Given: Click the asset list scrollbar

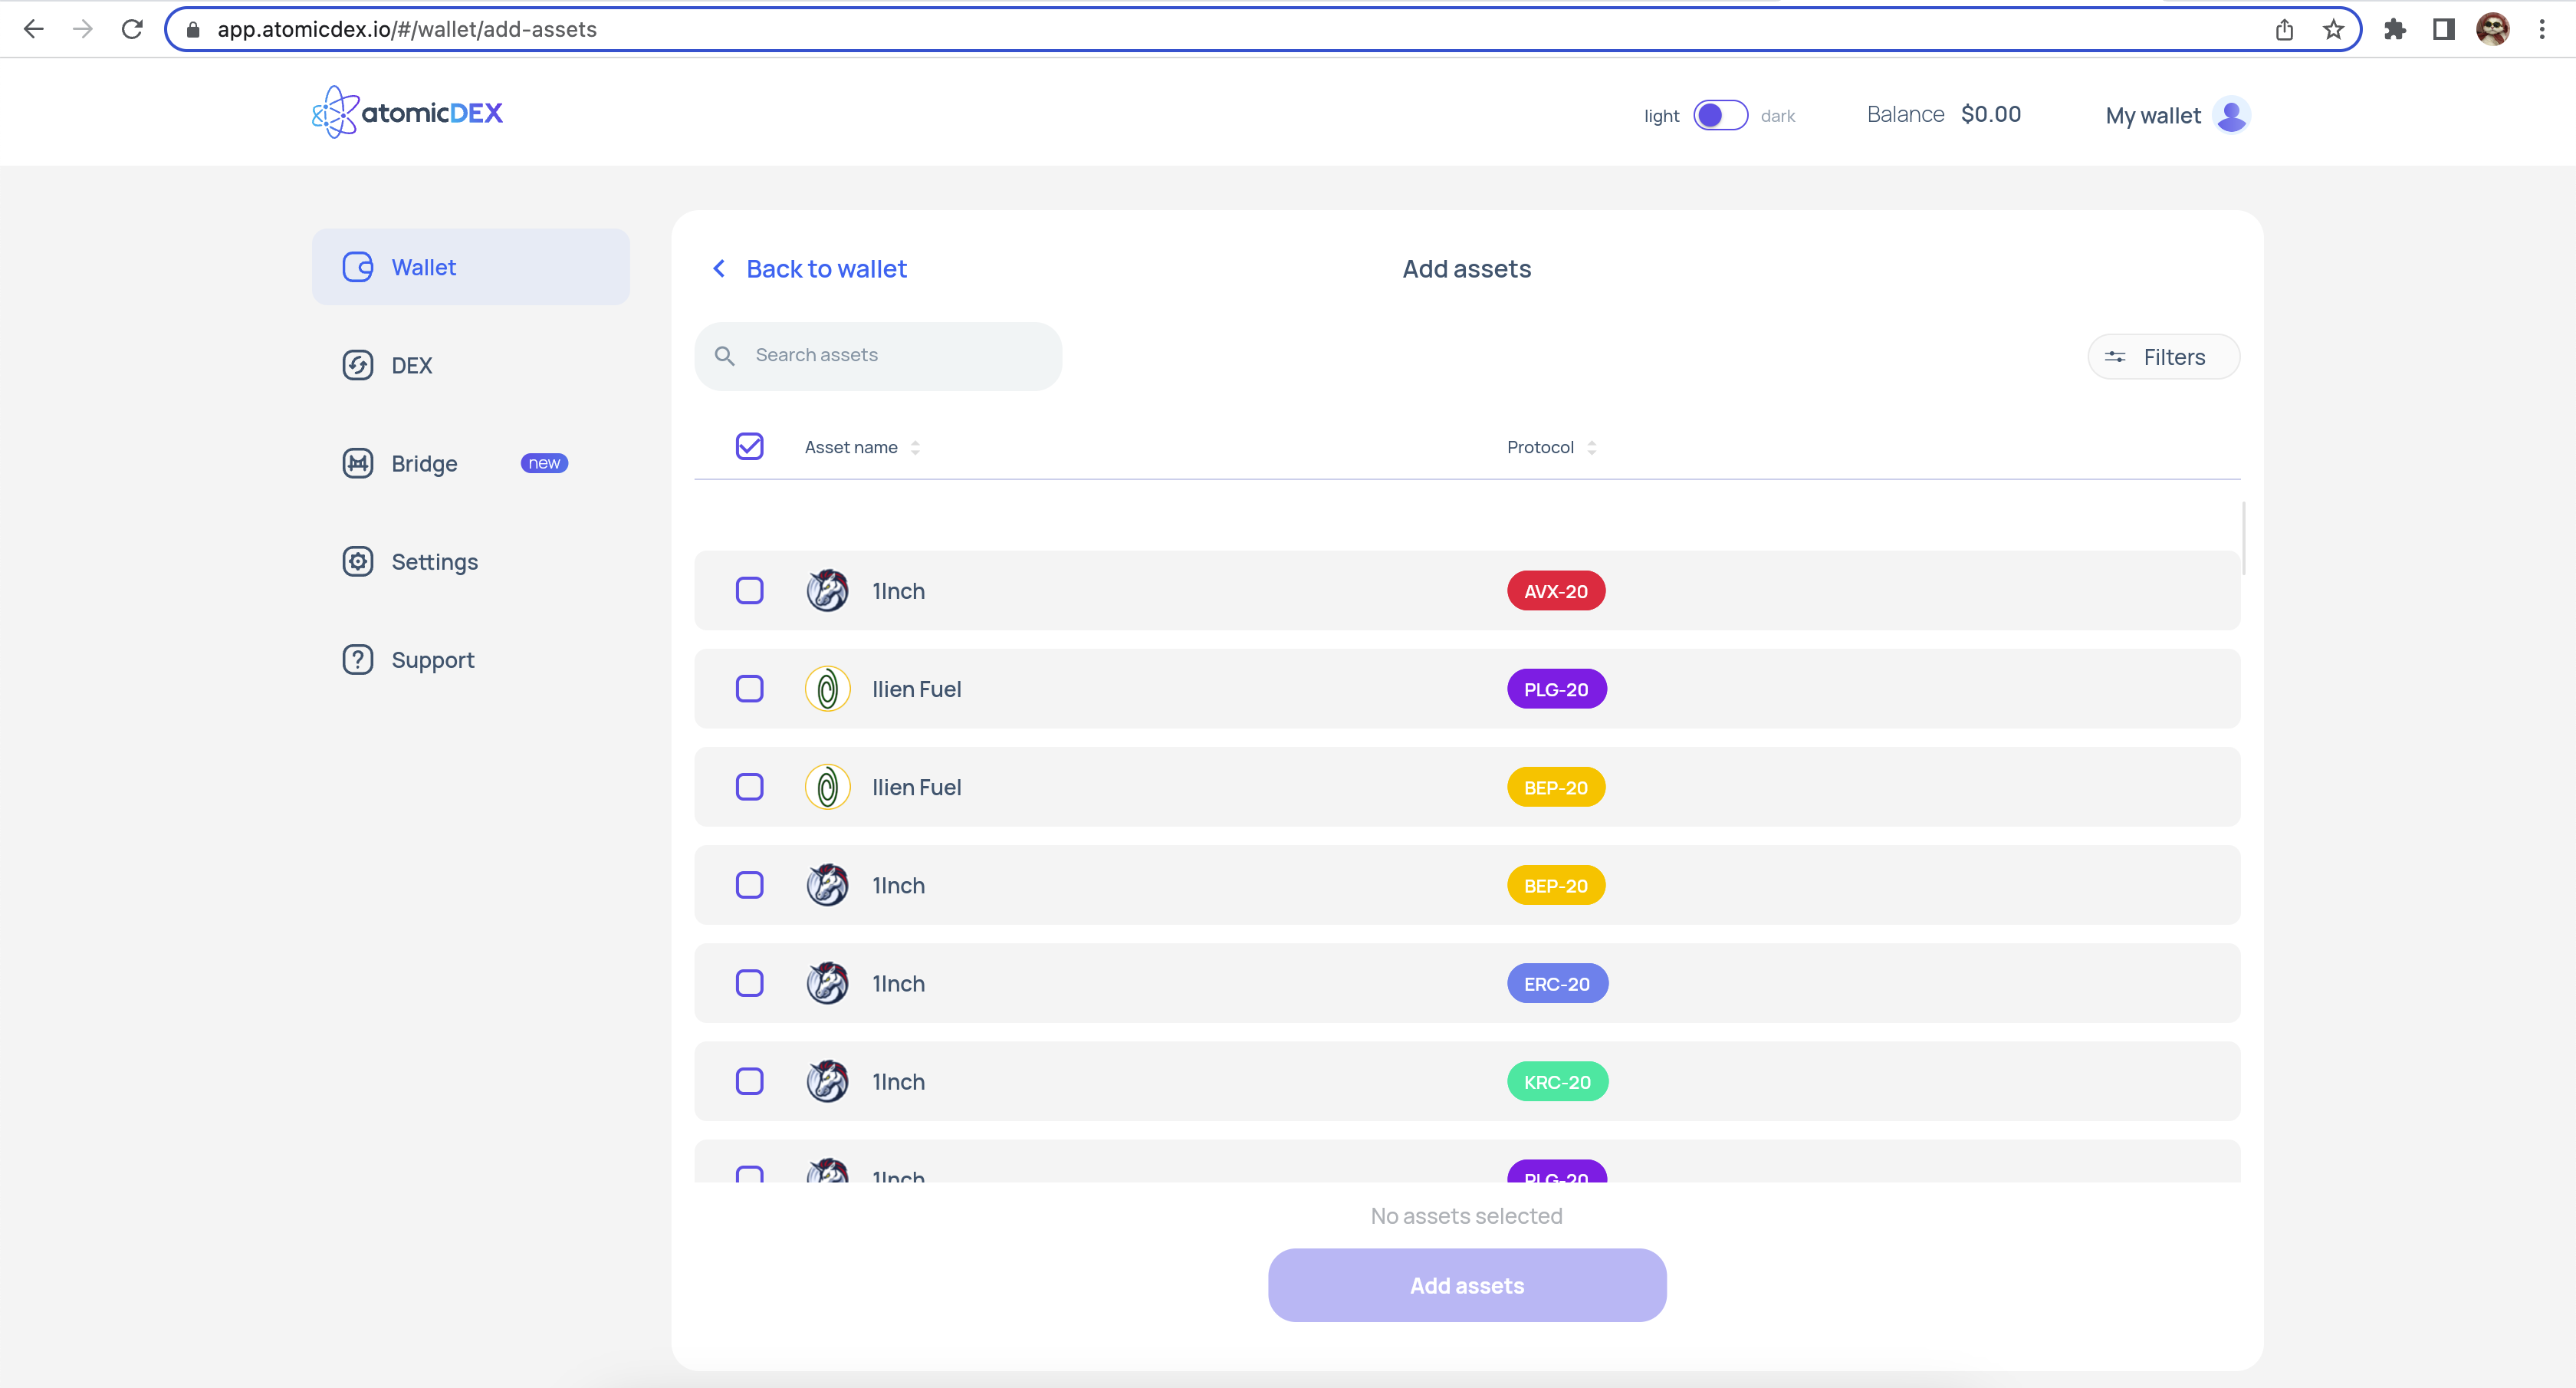Looking at the screenshot, I should (x=2243, y=538).
